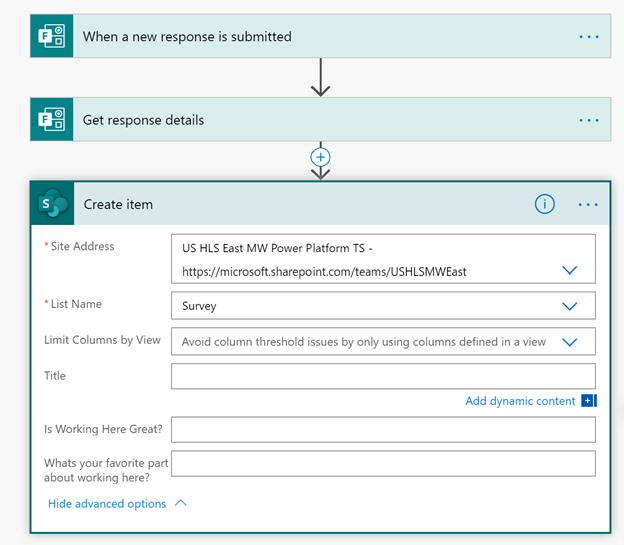The width and height of the screenshot is (624, 545).
Task: Focus the 'Is Working Here Great?' field
Action: coord(383,430)
